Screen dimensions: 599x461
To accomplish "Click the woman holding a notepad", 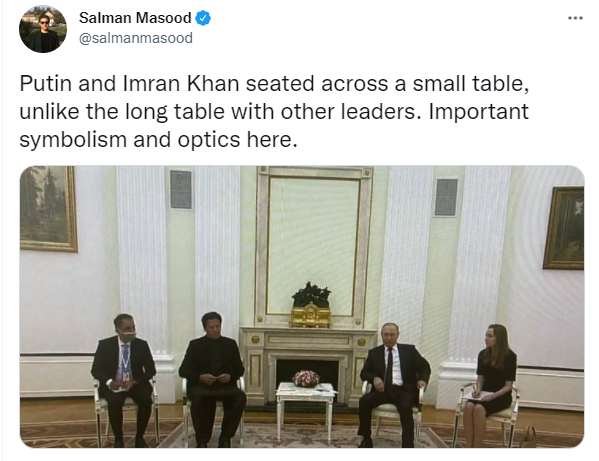I will pyautogui.click(x=490, y=376).
